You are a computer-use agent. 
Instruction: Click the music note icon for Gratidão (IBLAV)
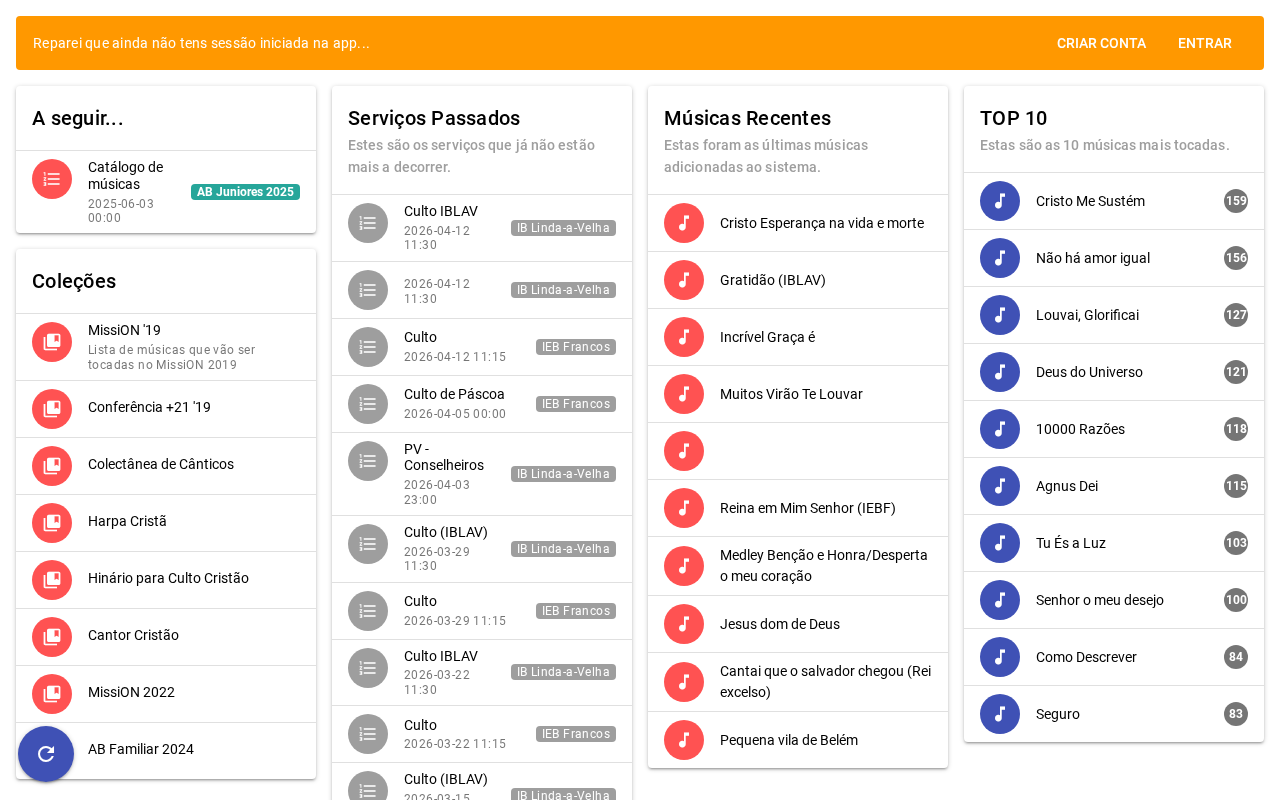tap(684, 280)
